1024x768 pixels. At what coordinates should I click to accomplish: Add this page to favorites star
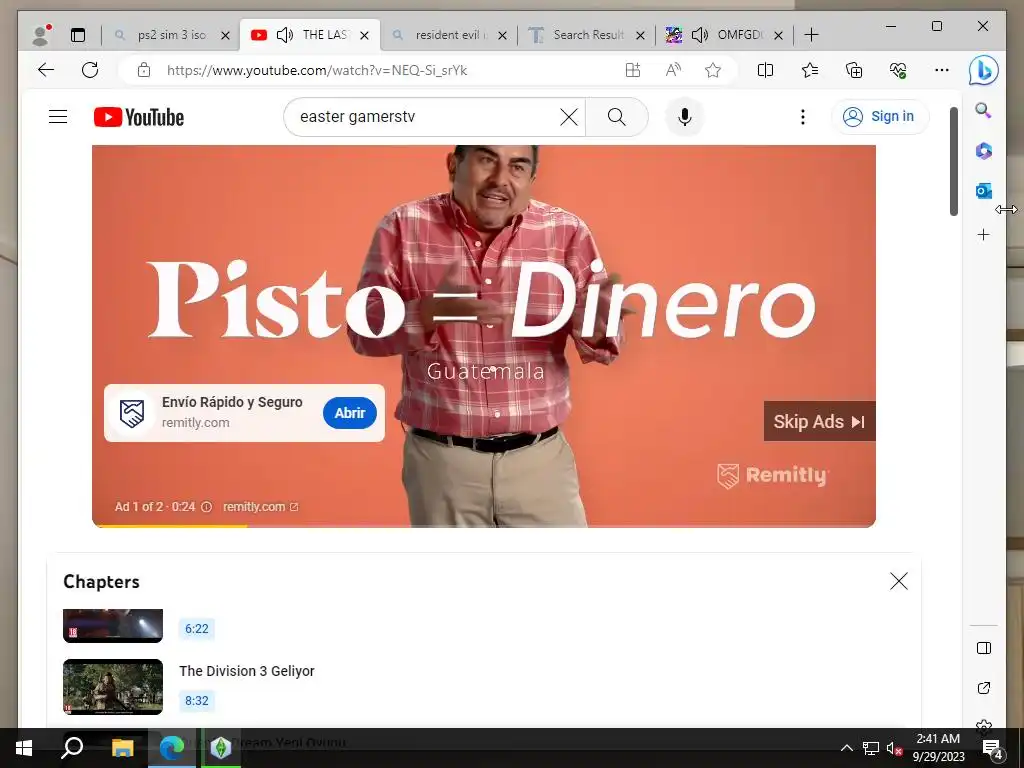(x=713, y=70)
